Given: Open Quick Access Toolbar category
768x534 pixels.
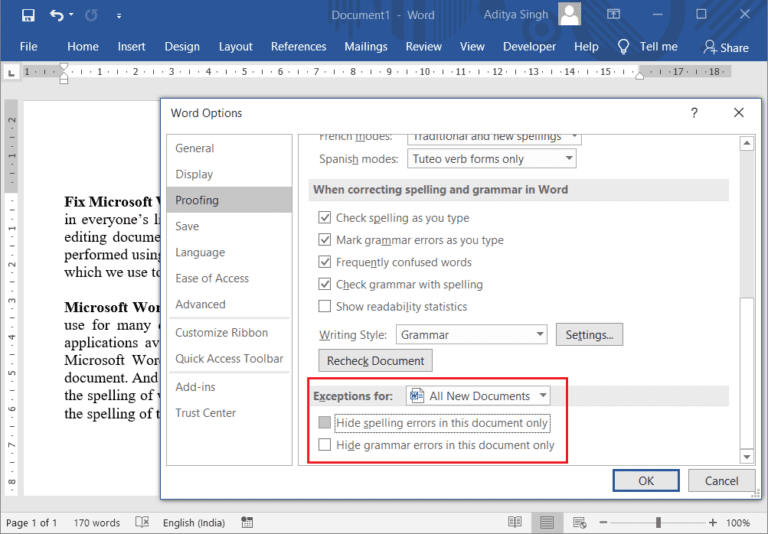Looking at the screenshot, I should pos(229,358).
